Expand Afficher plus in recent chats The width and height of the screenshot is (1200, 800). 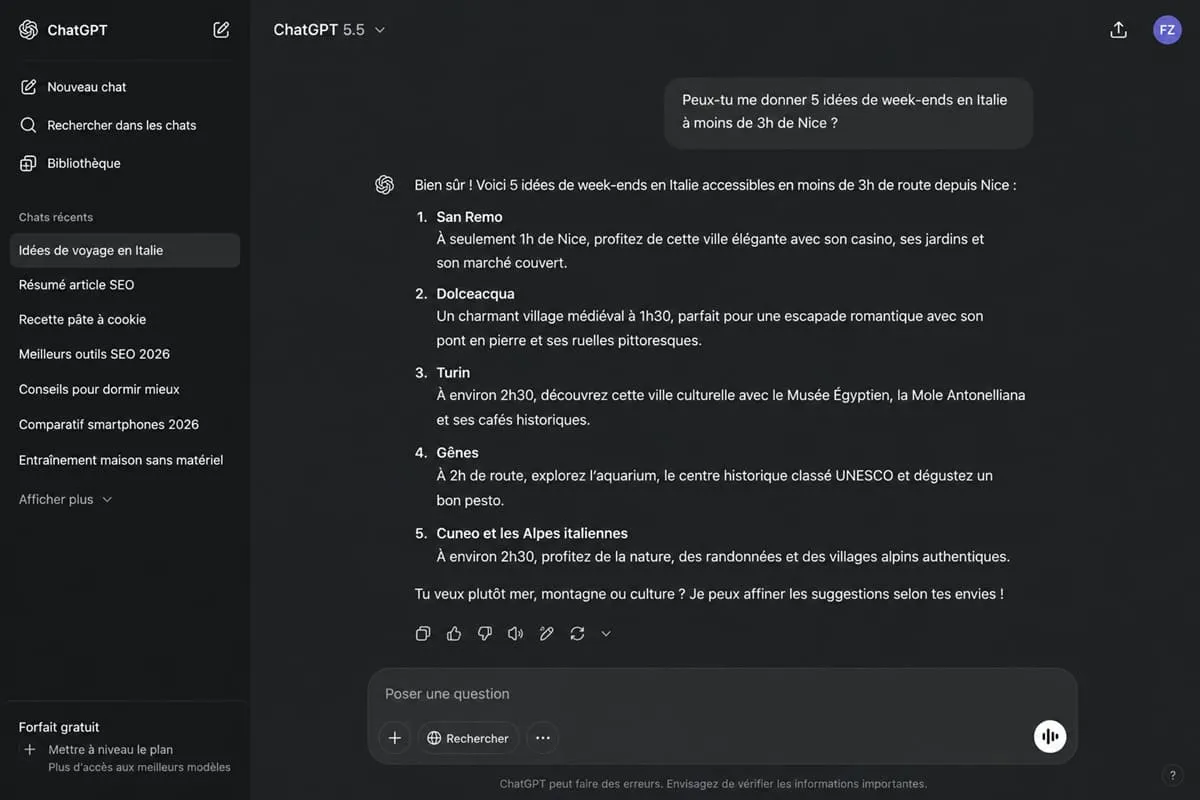pos(66,499)
